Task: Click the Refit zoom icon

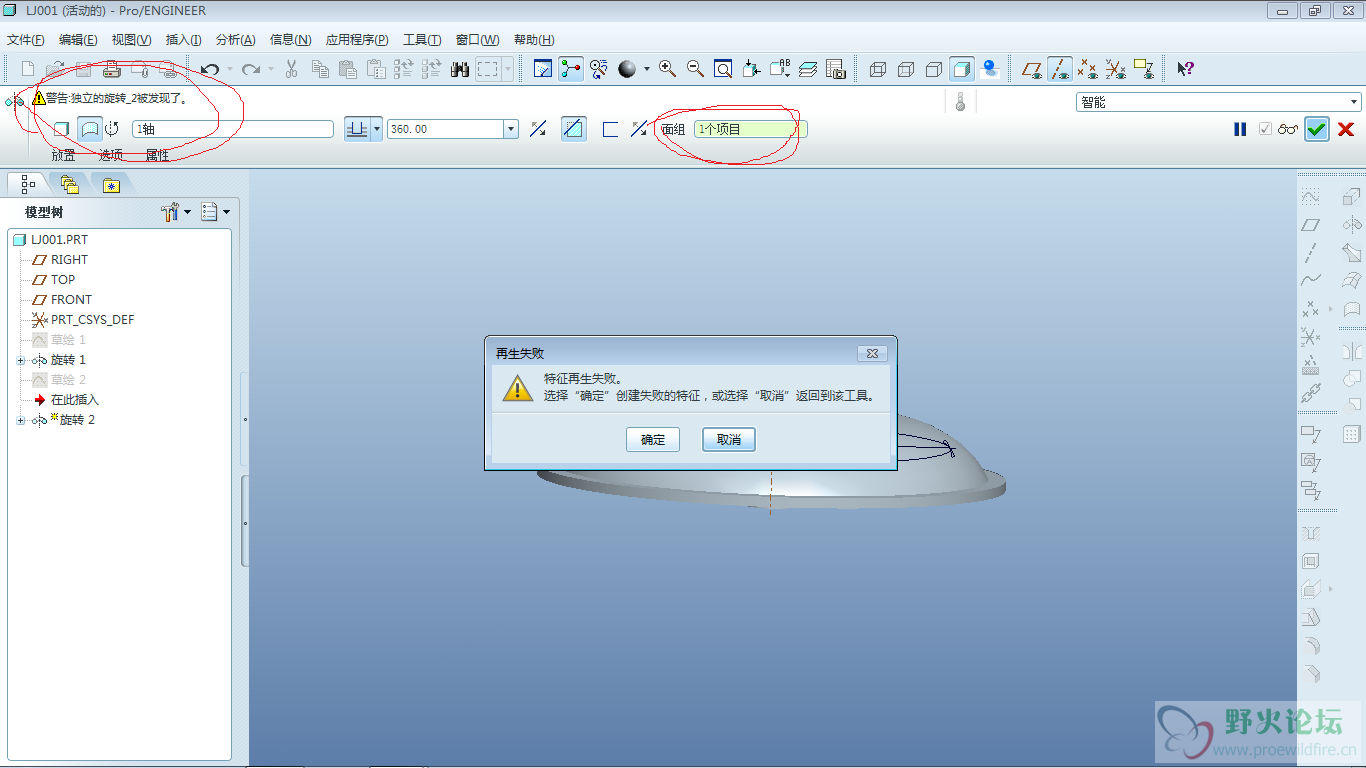Action: click(723, 69)
